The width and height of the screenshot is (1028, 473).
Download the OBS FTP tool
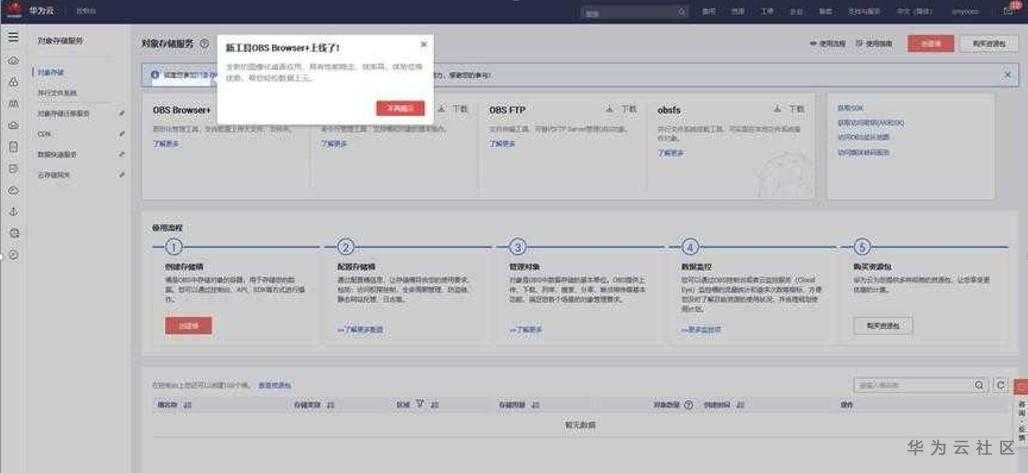point(620,109)
